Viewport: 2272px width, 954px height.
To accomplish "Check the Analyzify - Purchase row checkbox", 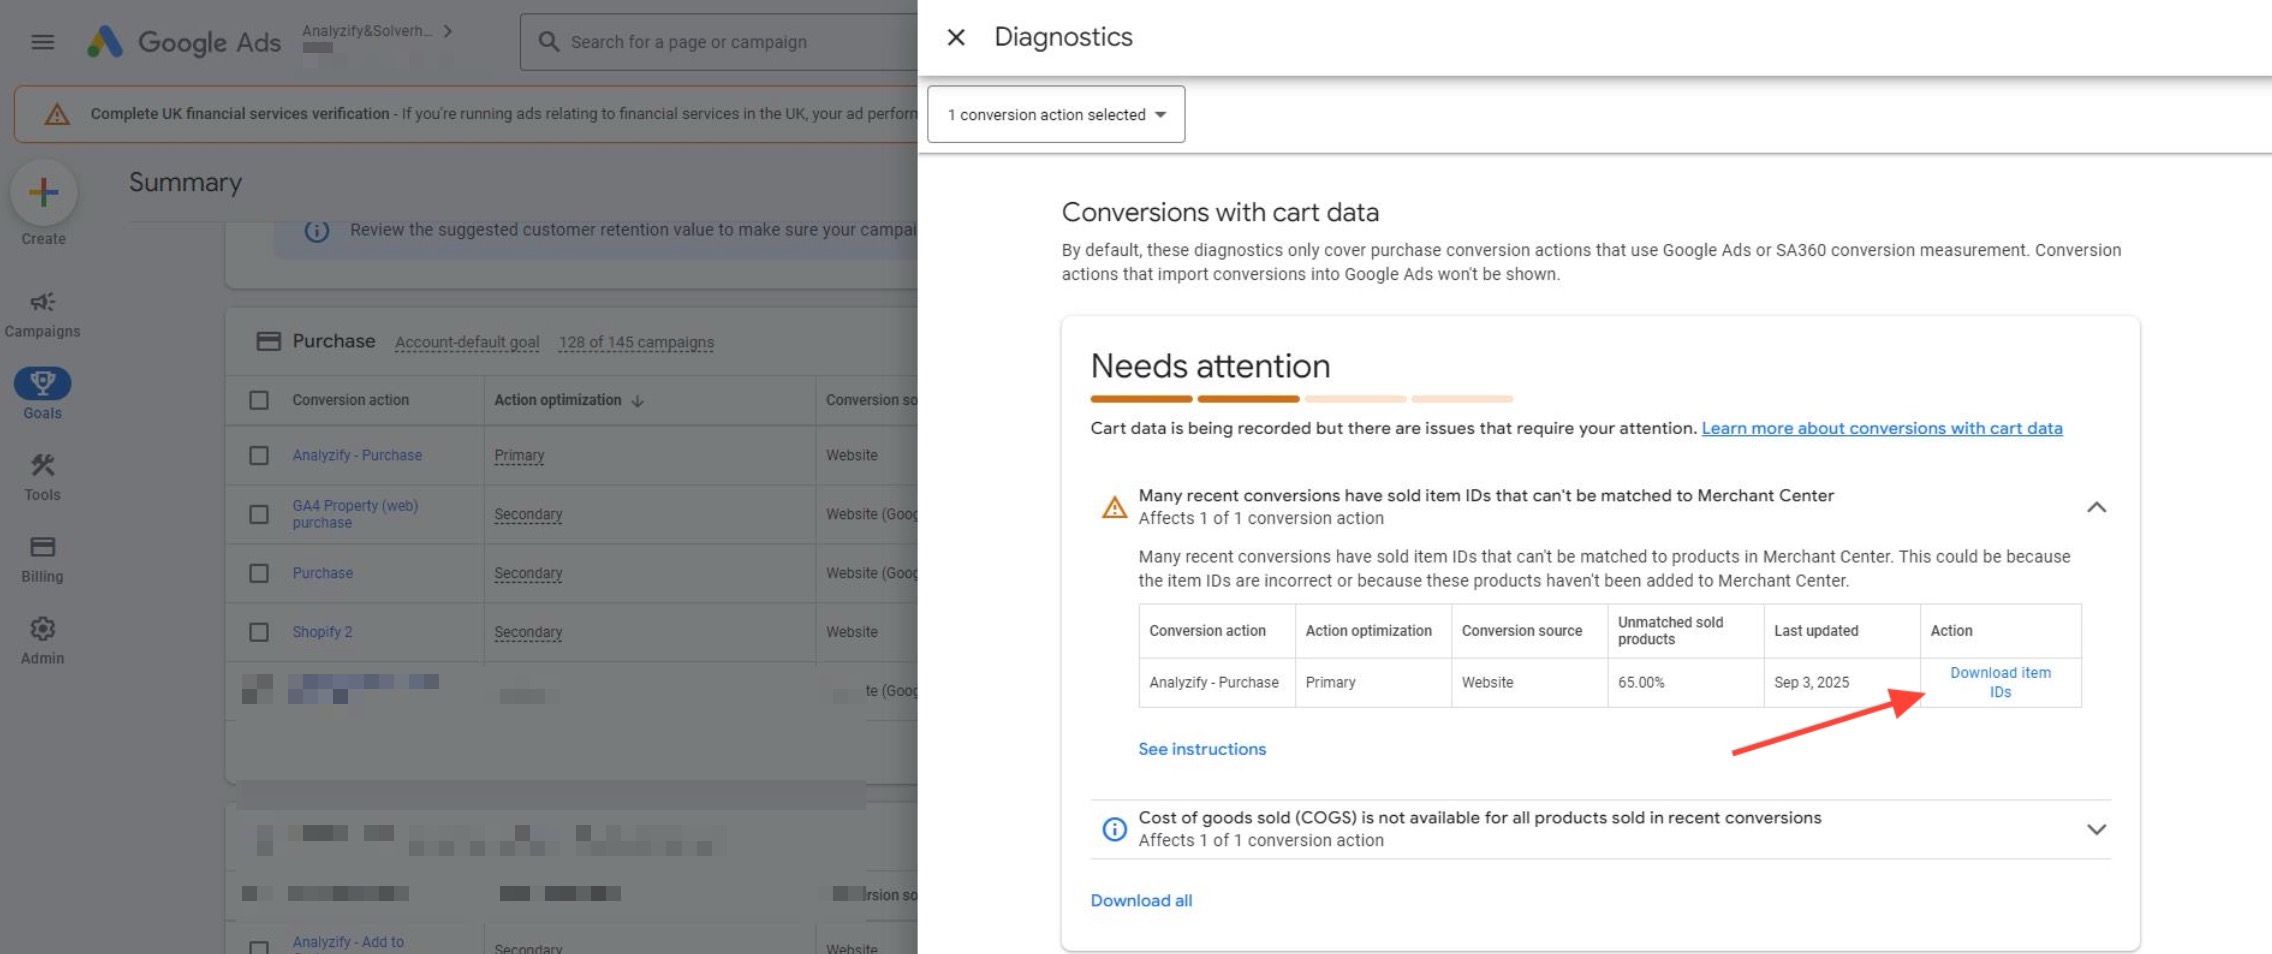I will coord(259,455).
